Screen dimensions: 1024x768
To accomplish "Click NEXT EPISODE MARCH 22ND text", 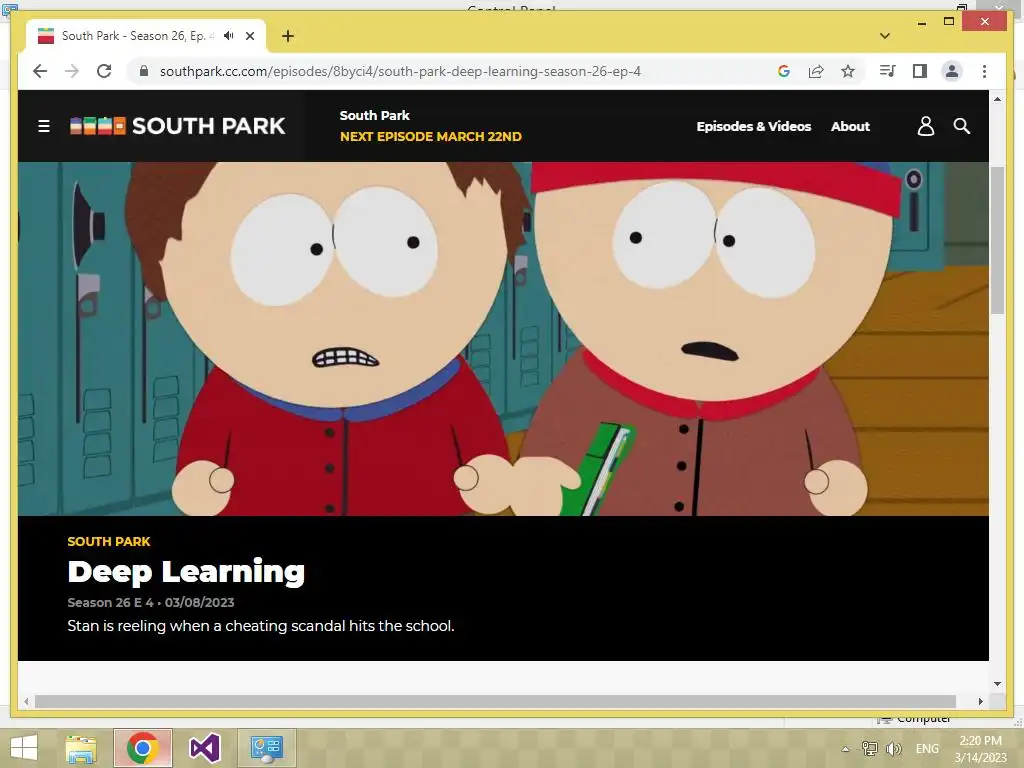I will (x=431, y=136).
